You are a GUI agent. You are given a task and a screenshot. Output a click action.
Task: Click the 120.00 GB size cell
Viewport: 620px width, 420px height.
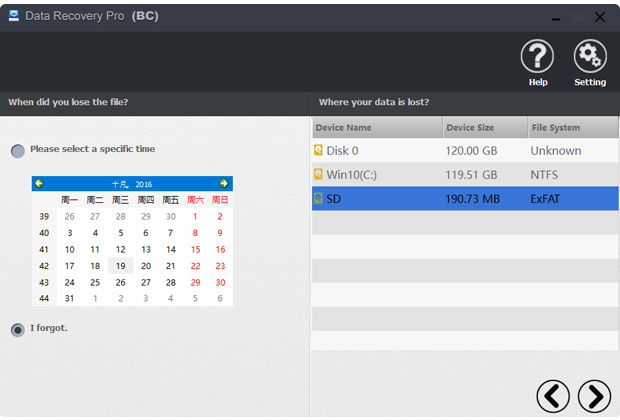click(471, 151)
